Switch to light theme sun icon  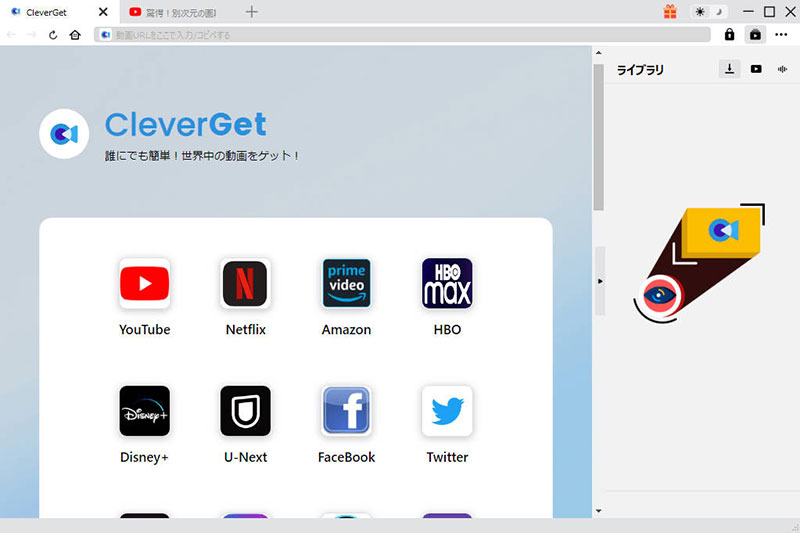(x=700, y=11)
